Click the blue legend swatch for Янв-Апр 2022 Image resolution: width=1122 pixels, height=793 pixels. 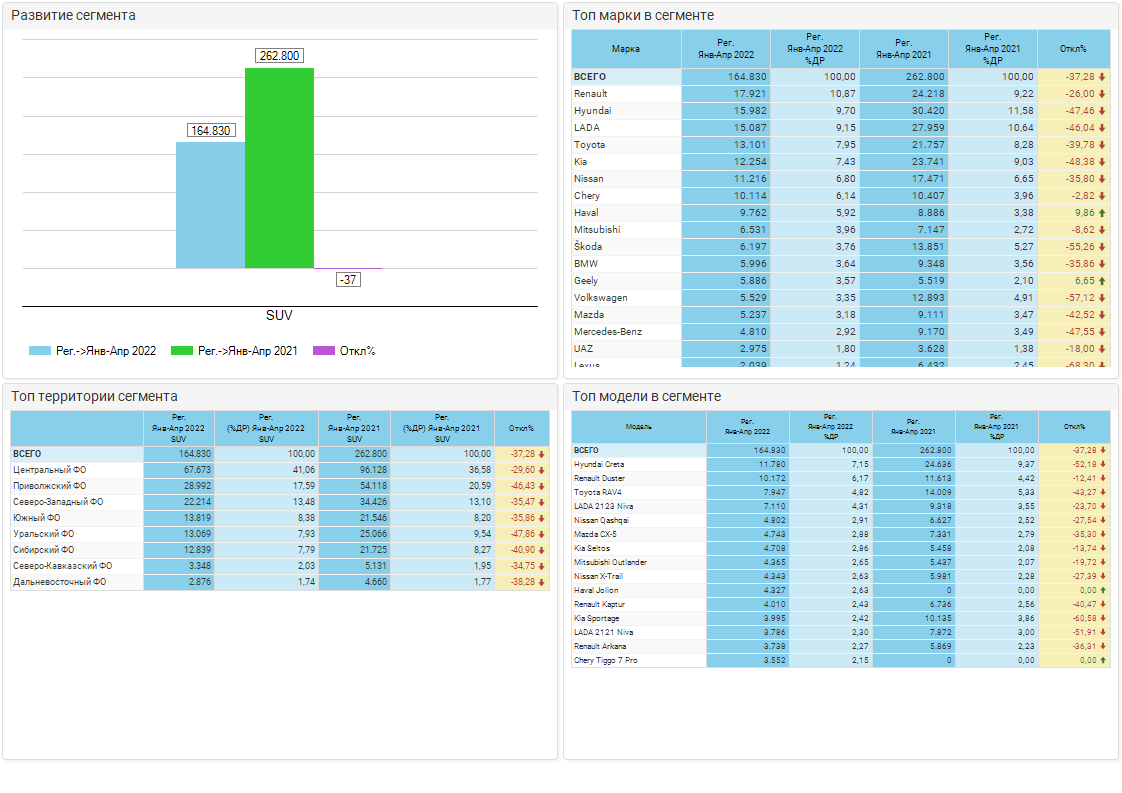click(x=40, y=351)
